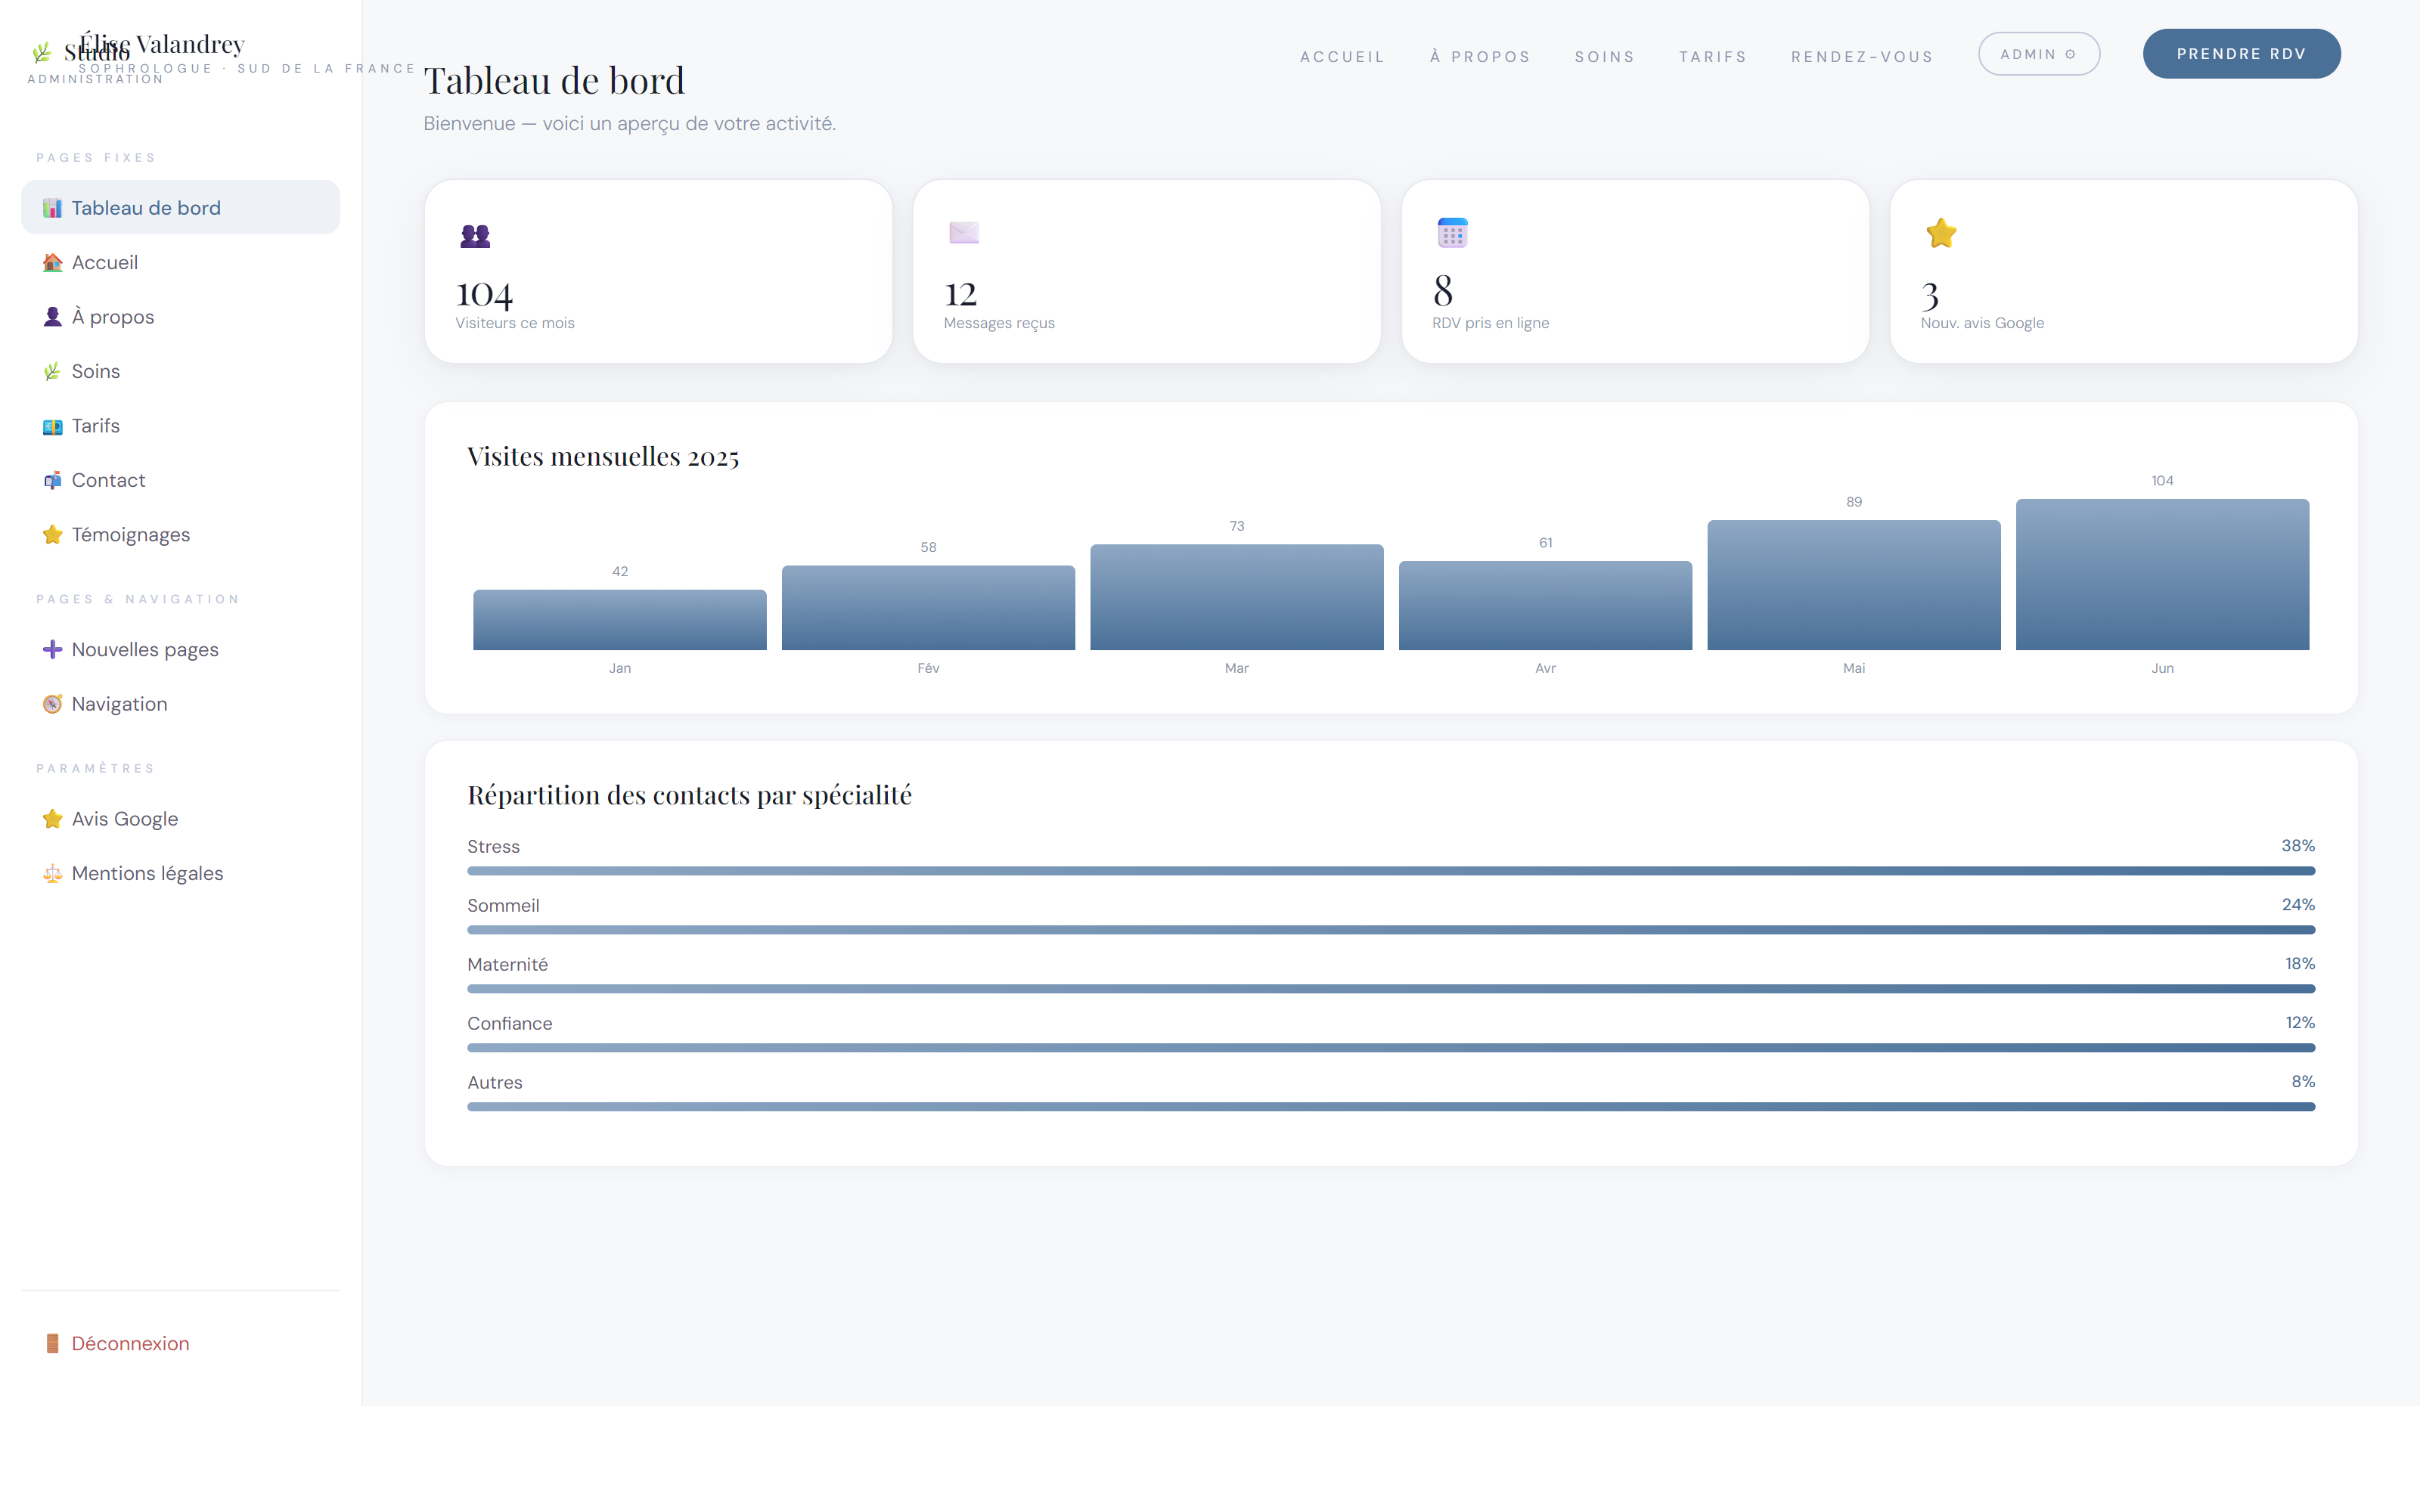
Task: Click the plus icon for Nouvelles pages
Action: pyautogui.click(x=52, y=649)
